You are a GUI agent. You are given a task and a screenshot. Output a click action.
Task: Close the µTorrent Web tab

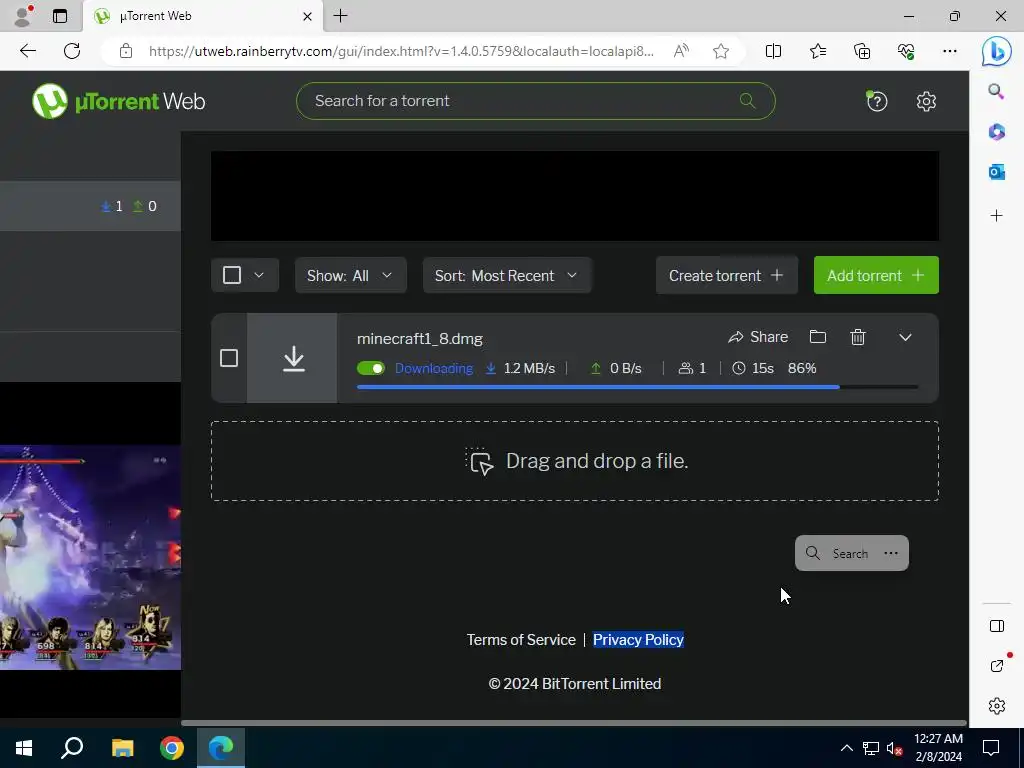tap(308, 16)
